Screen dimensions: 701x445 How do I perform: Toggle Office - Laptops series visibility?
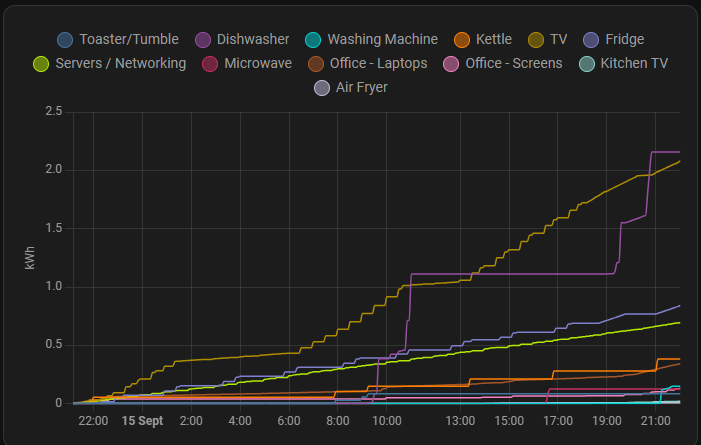[379, 64]
